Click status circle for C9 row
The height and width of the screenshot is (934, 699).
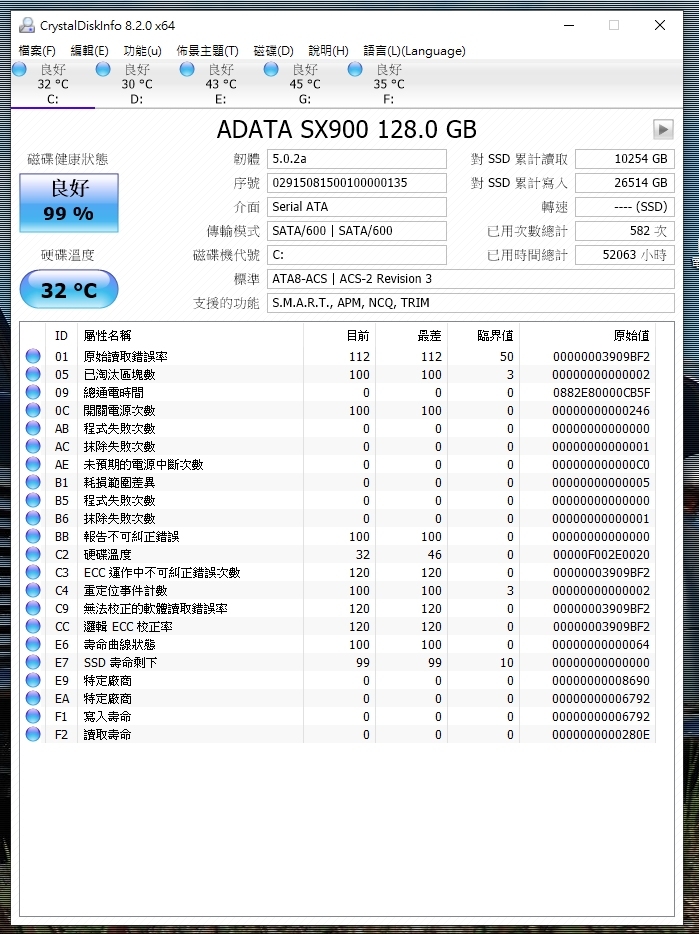click(x=33, y=608)
